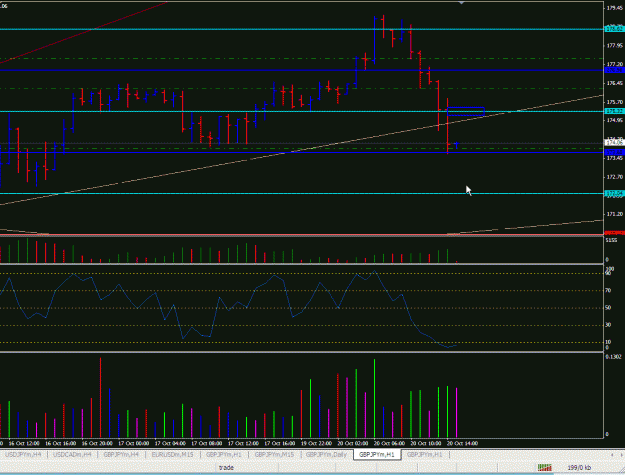The height and width of the screenshot is (475, 625).
Task: Click the 20 Oct 14:00 time label
Action: tap(462, 443)
